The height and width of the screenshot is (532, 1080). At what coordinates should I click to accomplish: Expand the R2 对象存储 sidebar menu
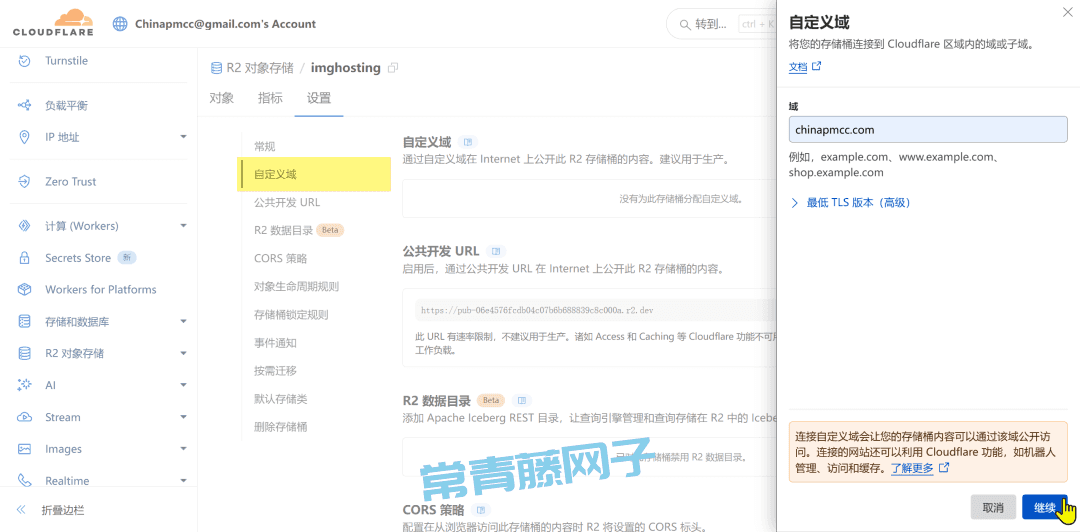pyautogui.click(x=183, y=354)
